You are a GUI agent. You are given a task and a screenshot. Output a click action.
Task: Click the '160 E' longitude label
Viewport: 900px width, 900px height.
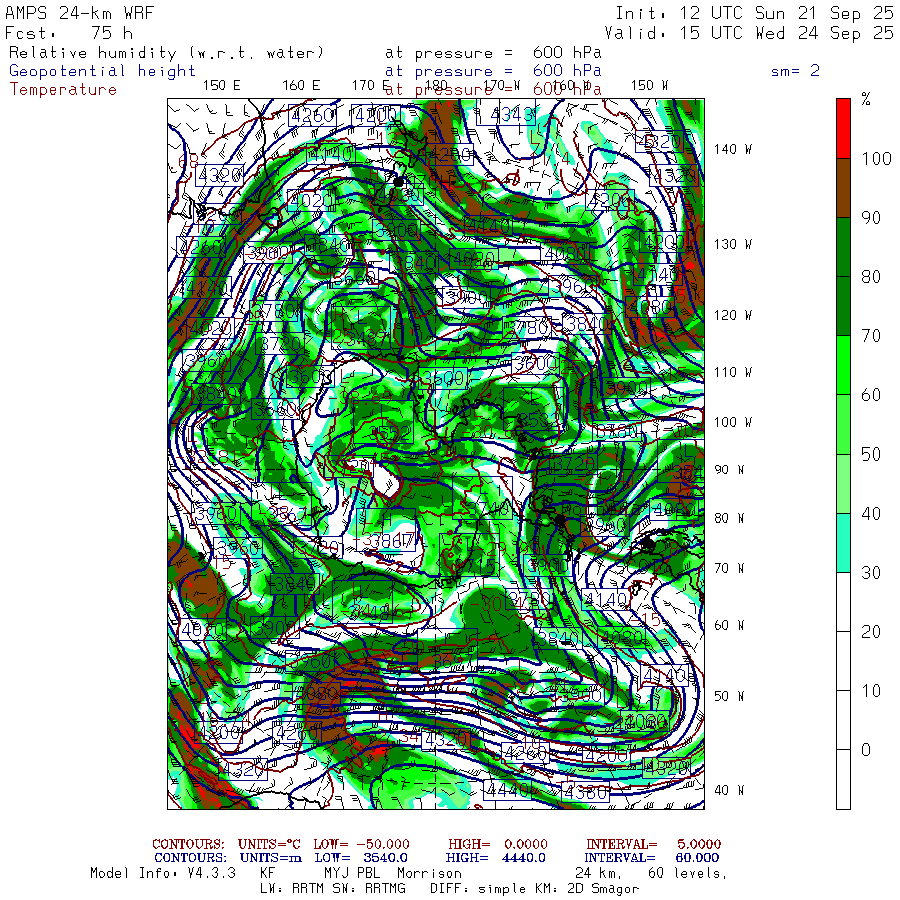(x=301, y=86)
